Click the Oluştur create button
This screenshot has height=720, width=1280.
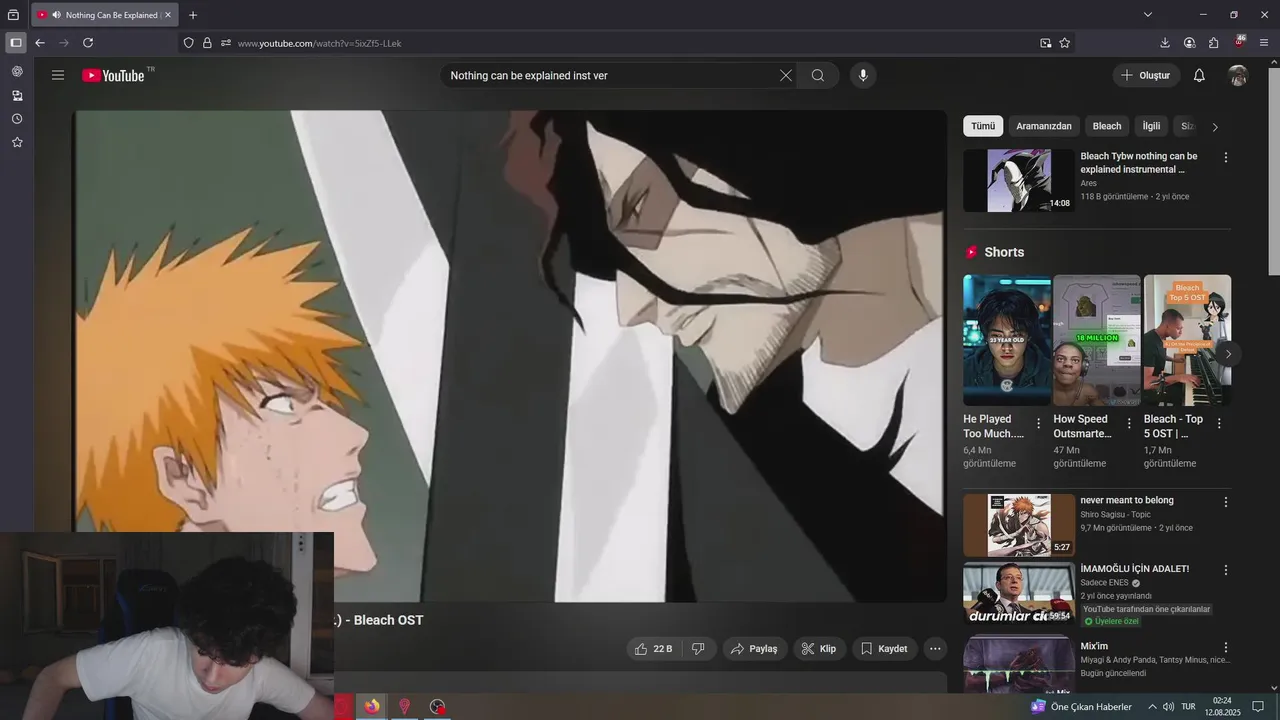coord(1145,75)
